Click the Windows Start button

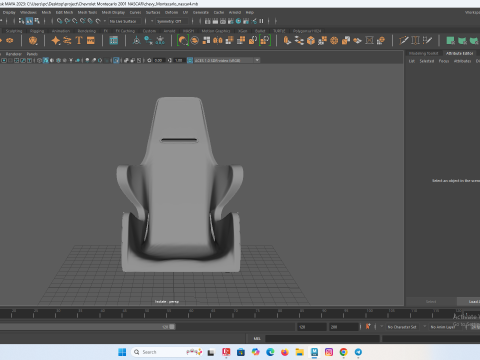(122, 352)
